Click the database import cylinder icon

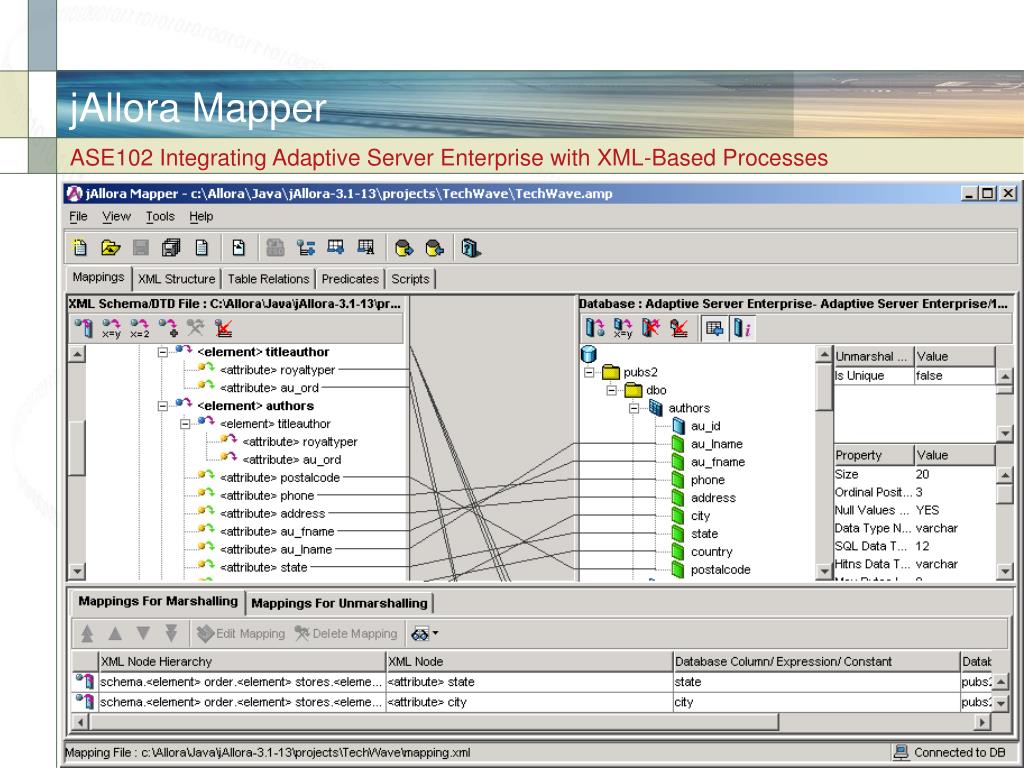coord(434,248)
